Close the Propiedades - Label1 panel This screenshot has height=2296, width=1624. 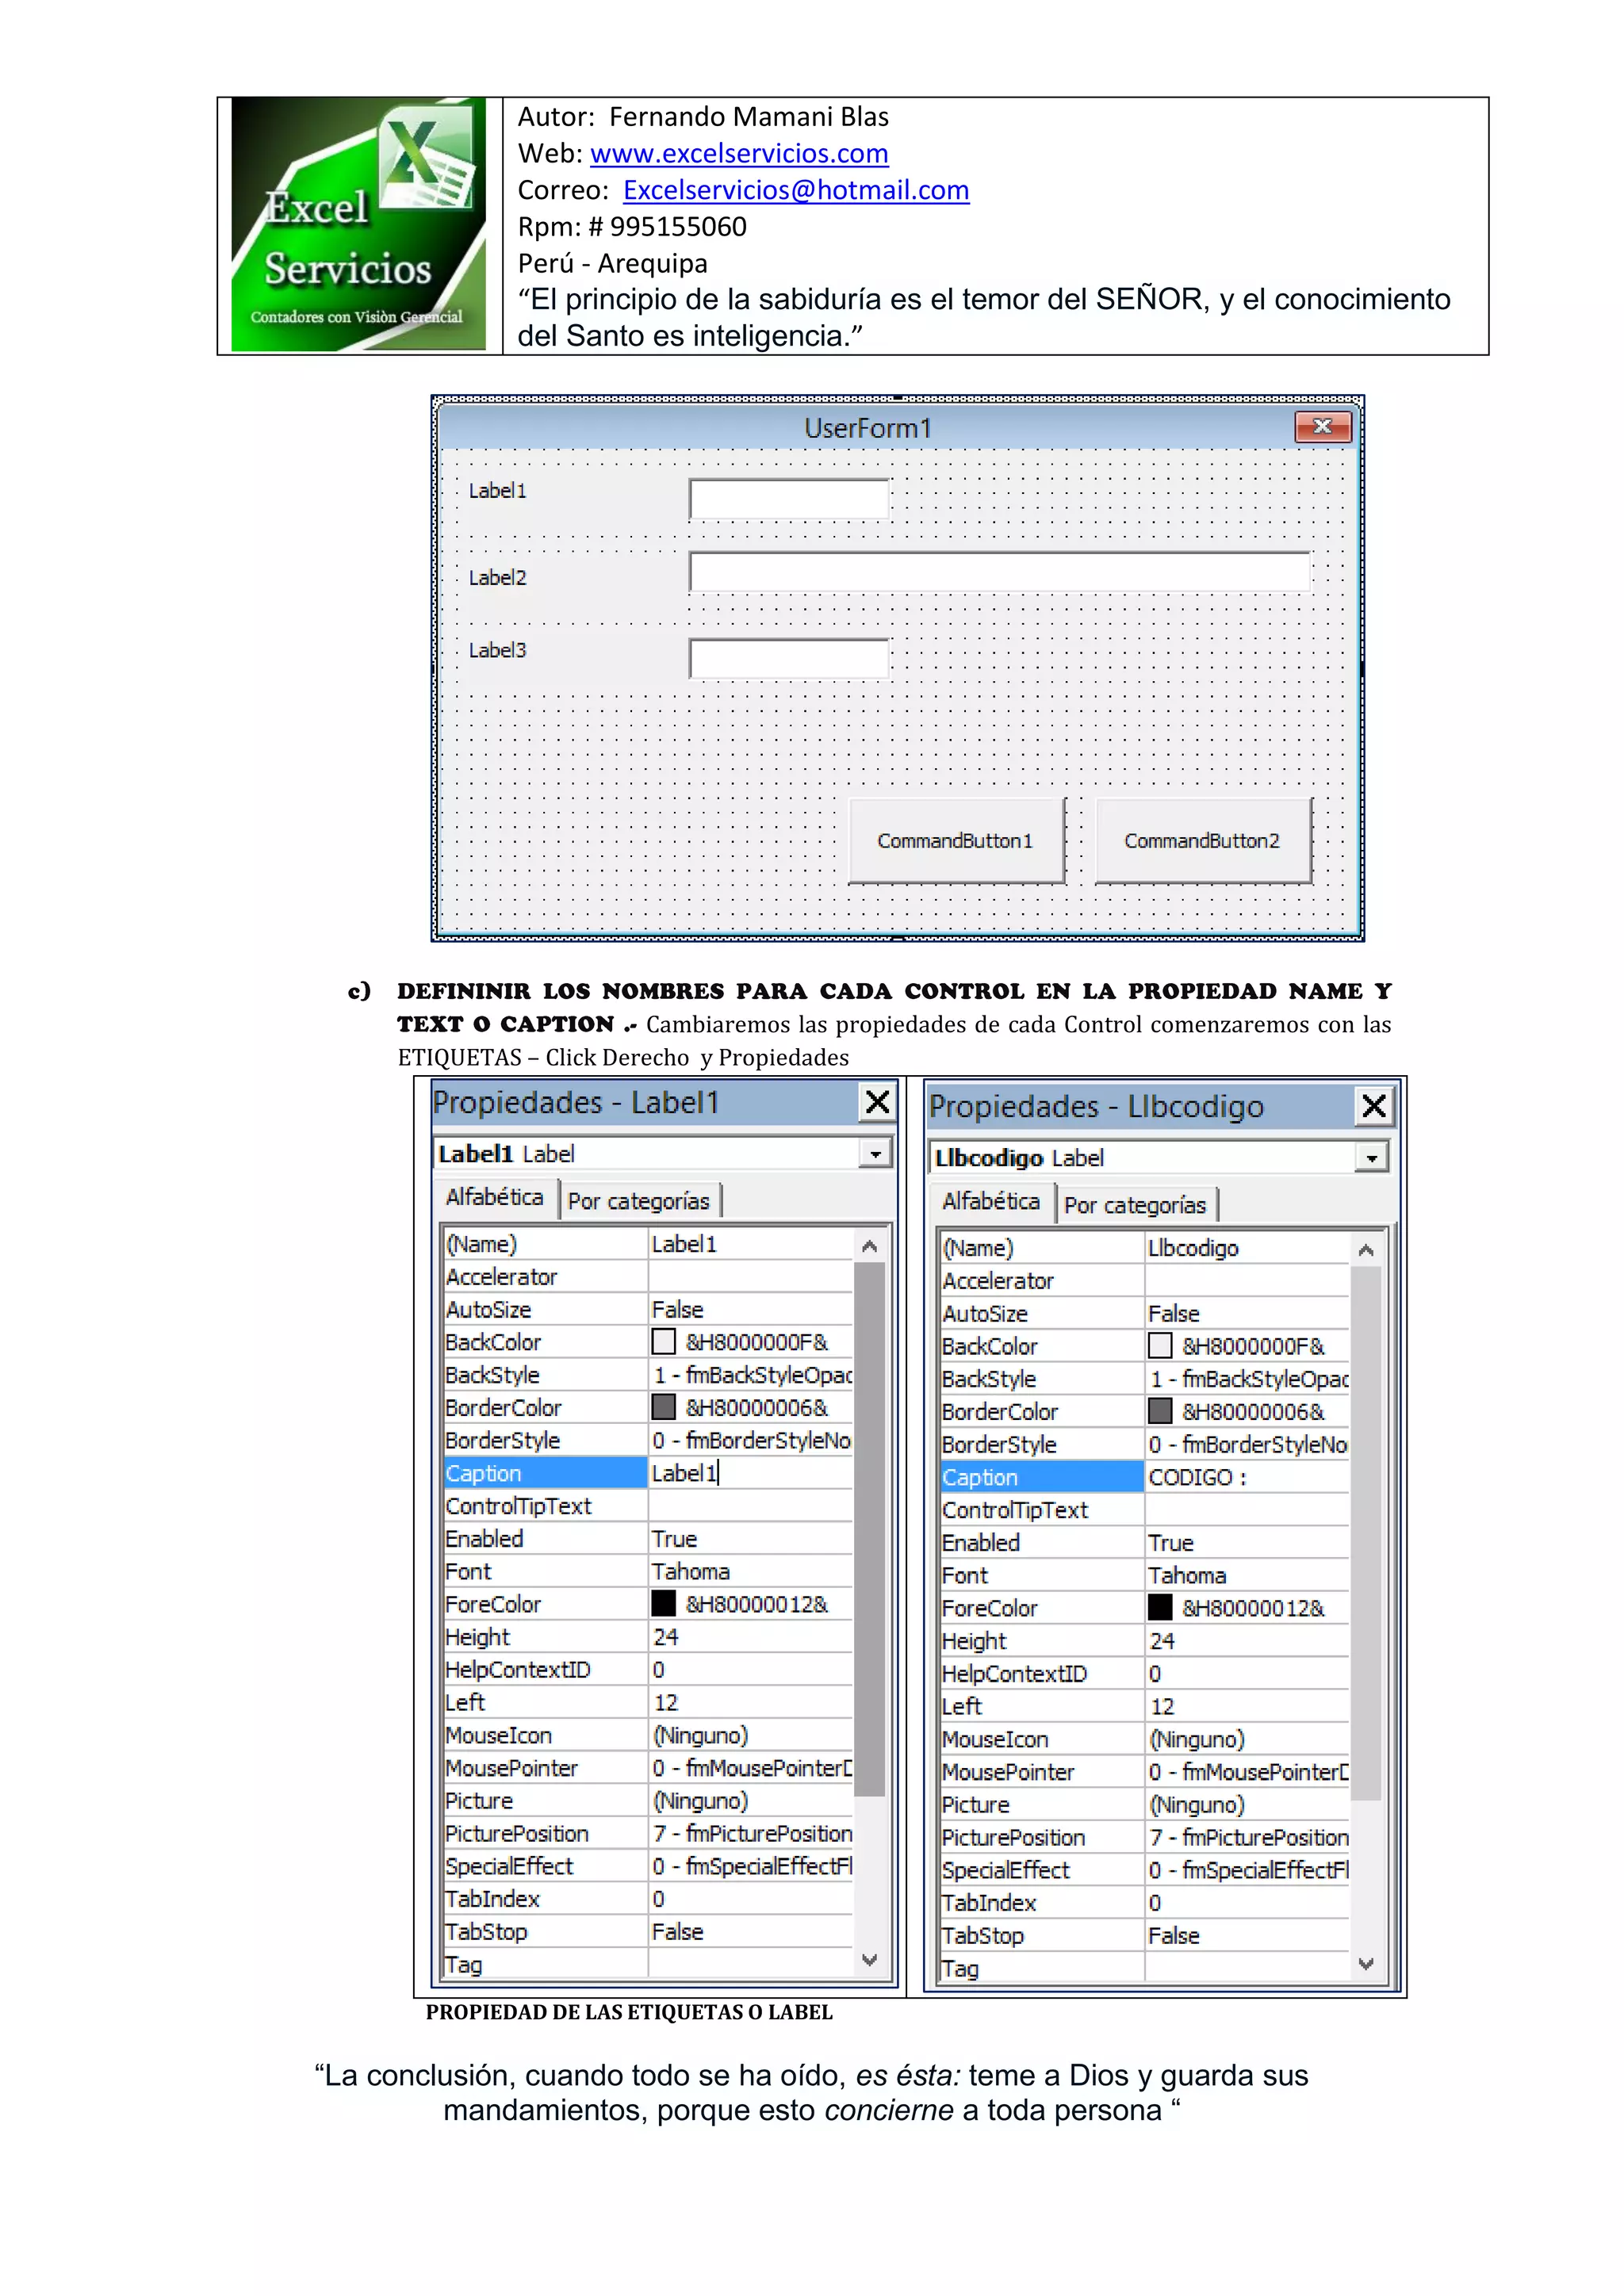tap(877, 1102)
